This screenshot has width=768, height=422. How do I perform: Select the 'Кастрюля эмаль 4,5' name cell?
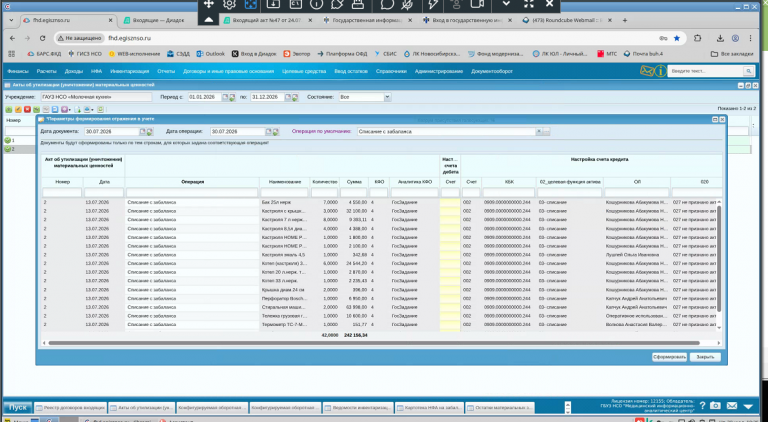pos(285,255)
